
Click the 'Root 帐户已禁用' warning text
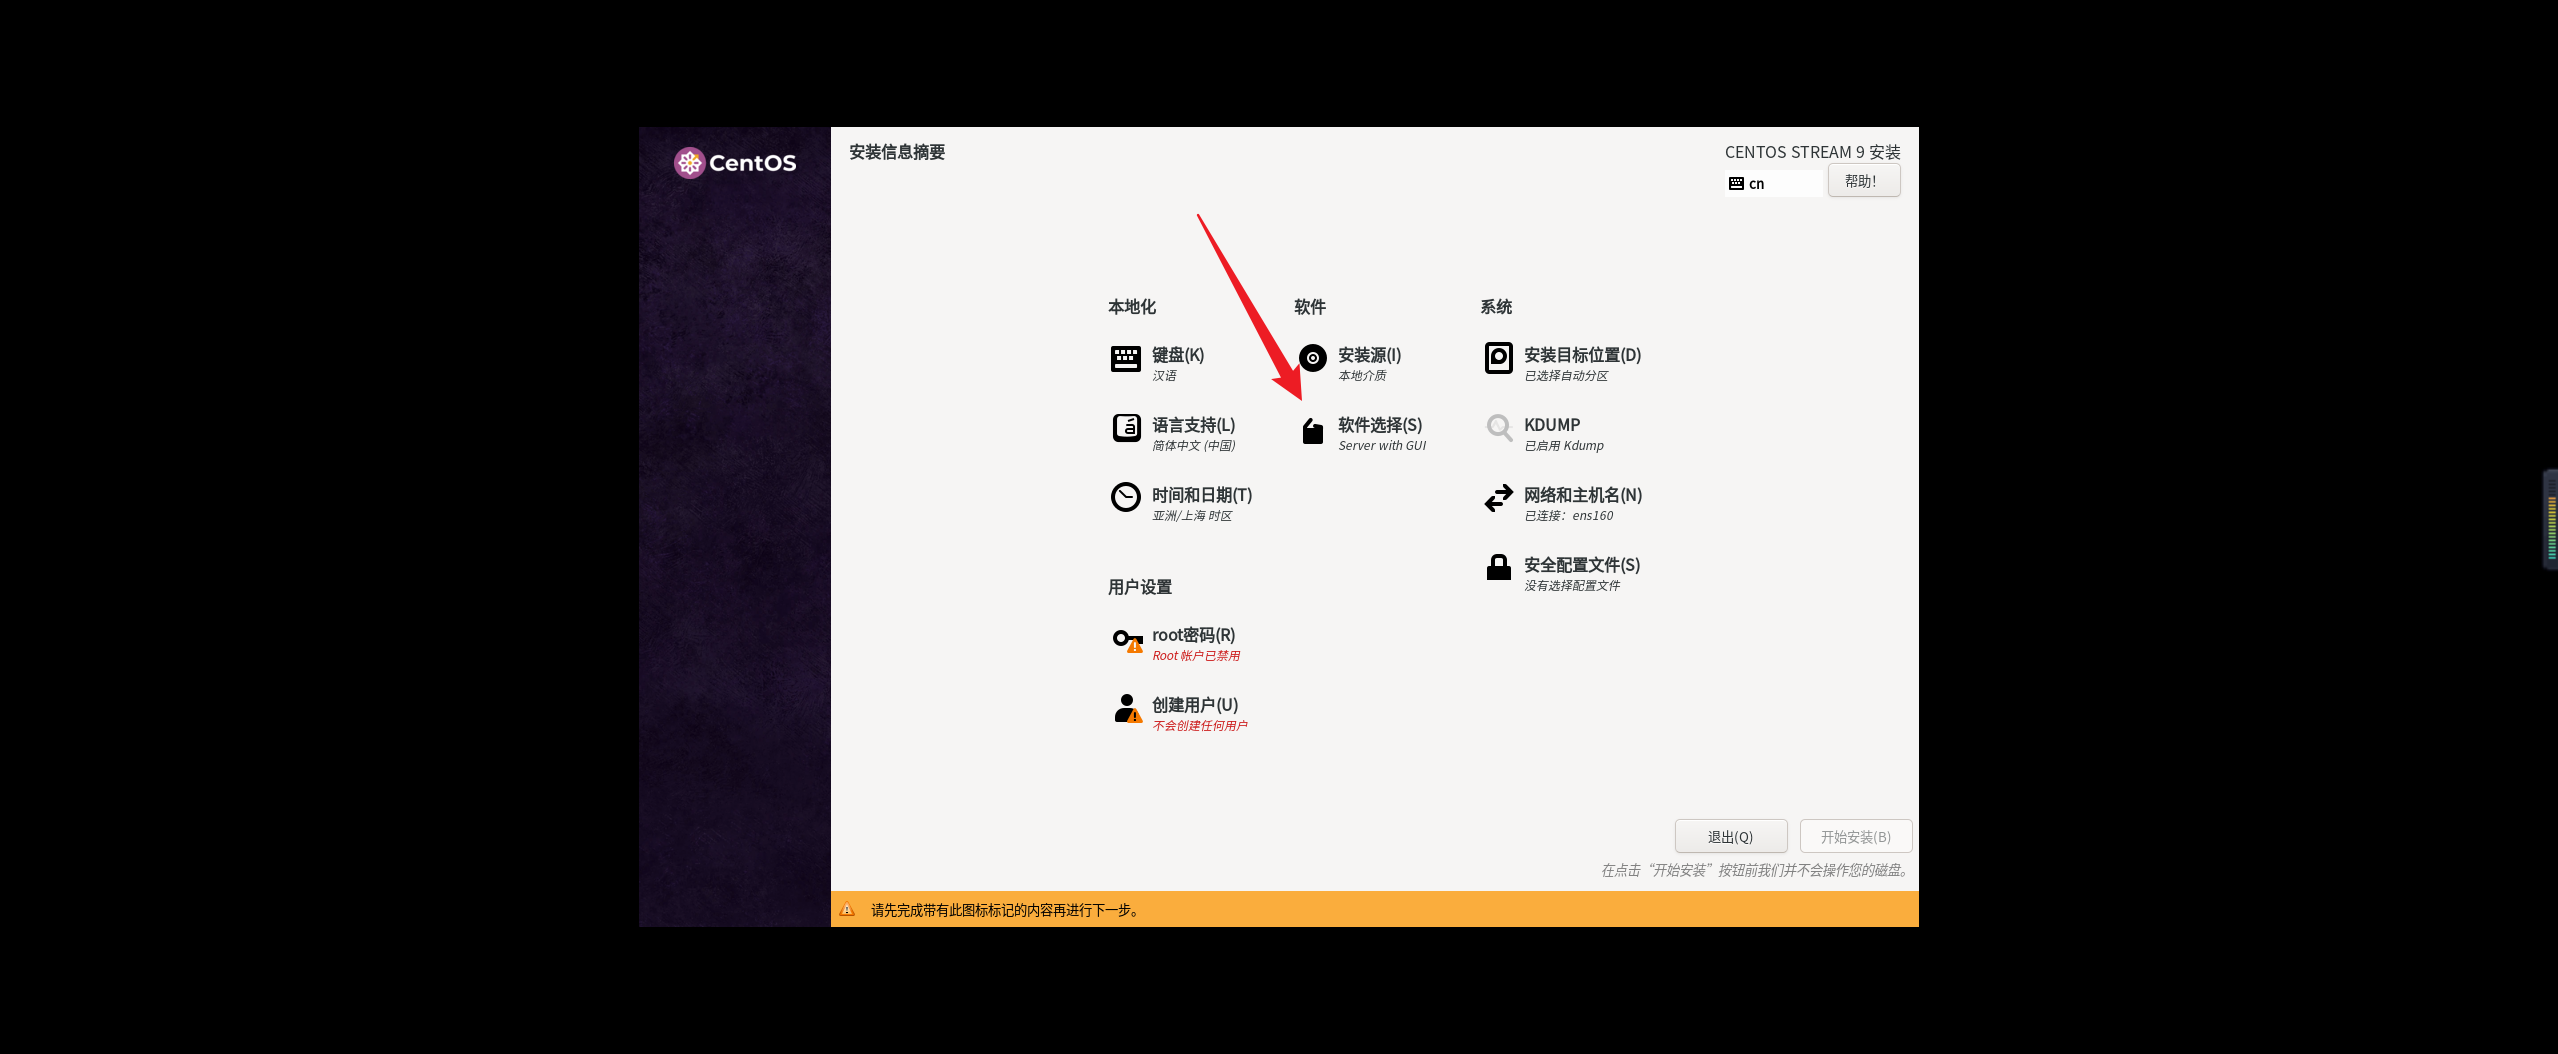coord(1196,656)
